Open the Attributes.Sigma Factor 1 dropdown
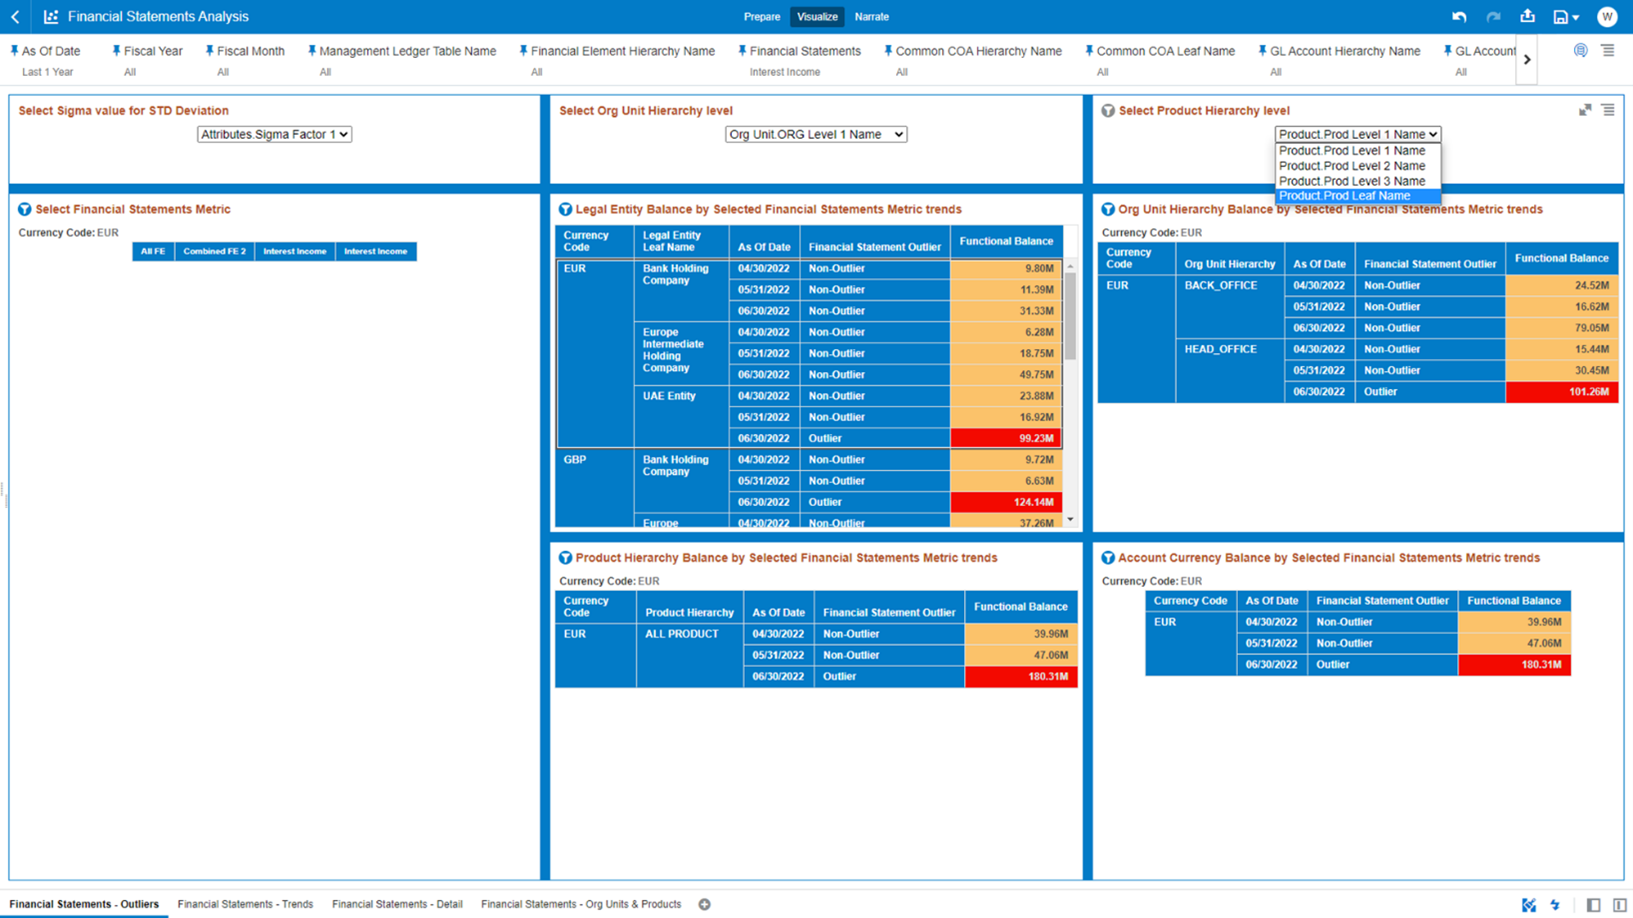The image size is (1633, 918). point(273,133)
